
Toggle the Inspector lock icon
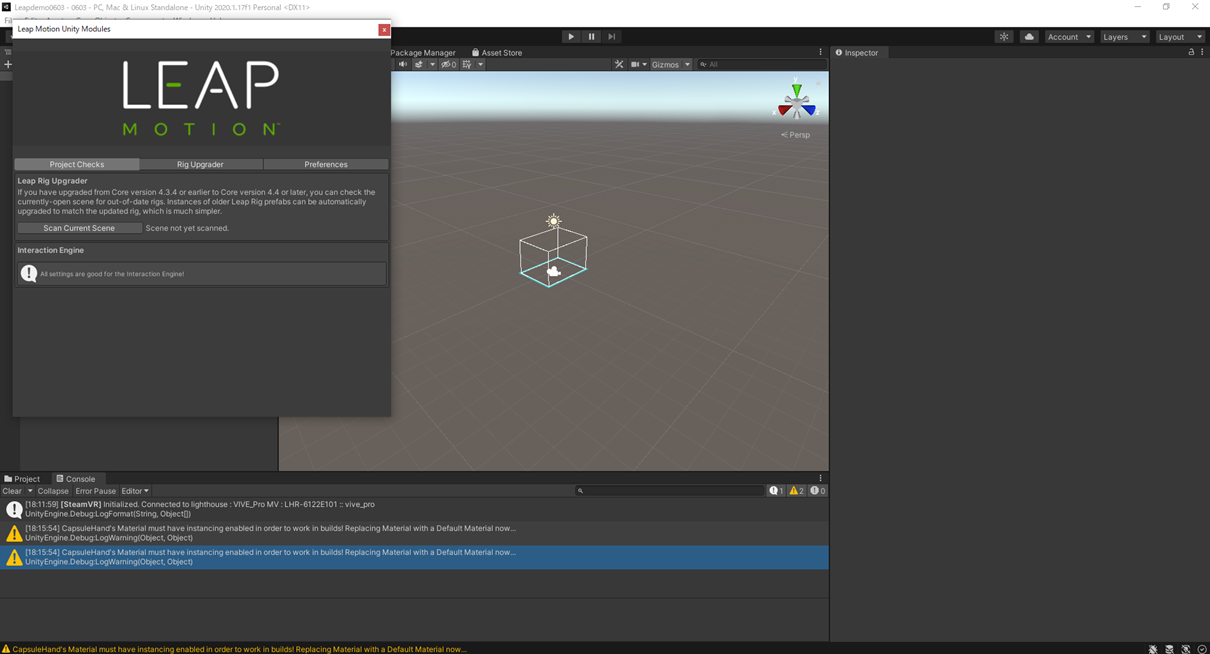coord(1191,52)
